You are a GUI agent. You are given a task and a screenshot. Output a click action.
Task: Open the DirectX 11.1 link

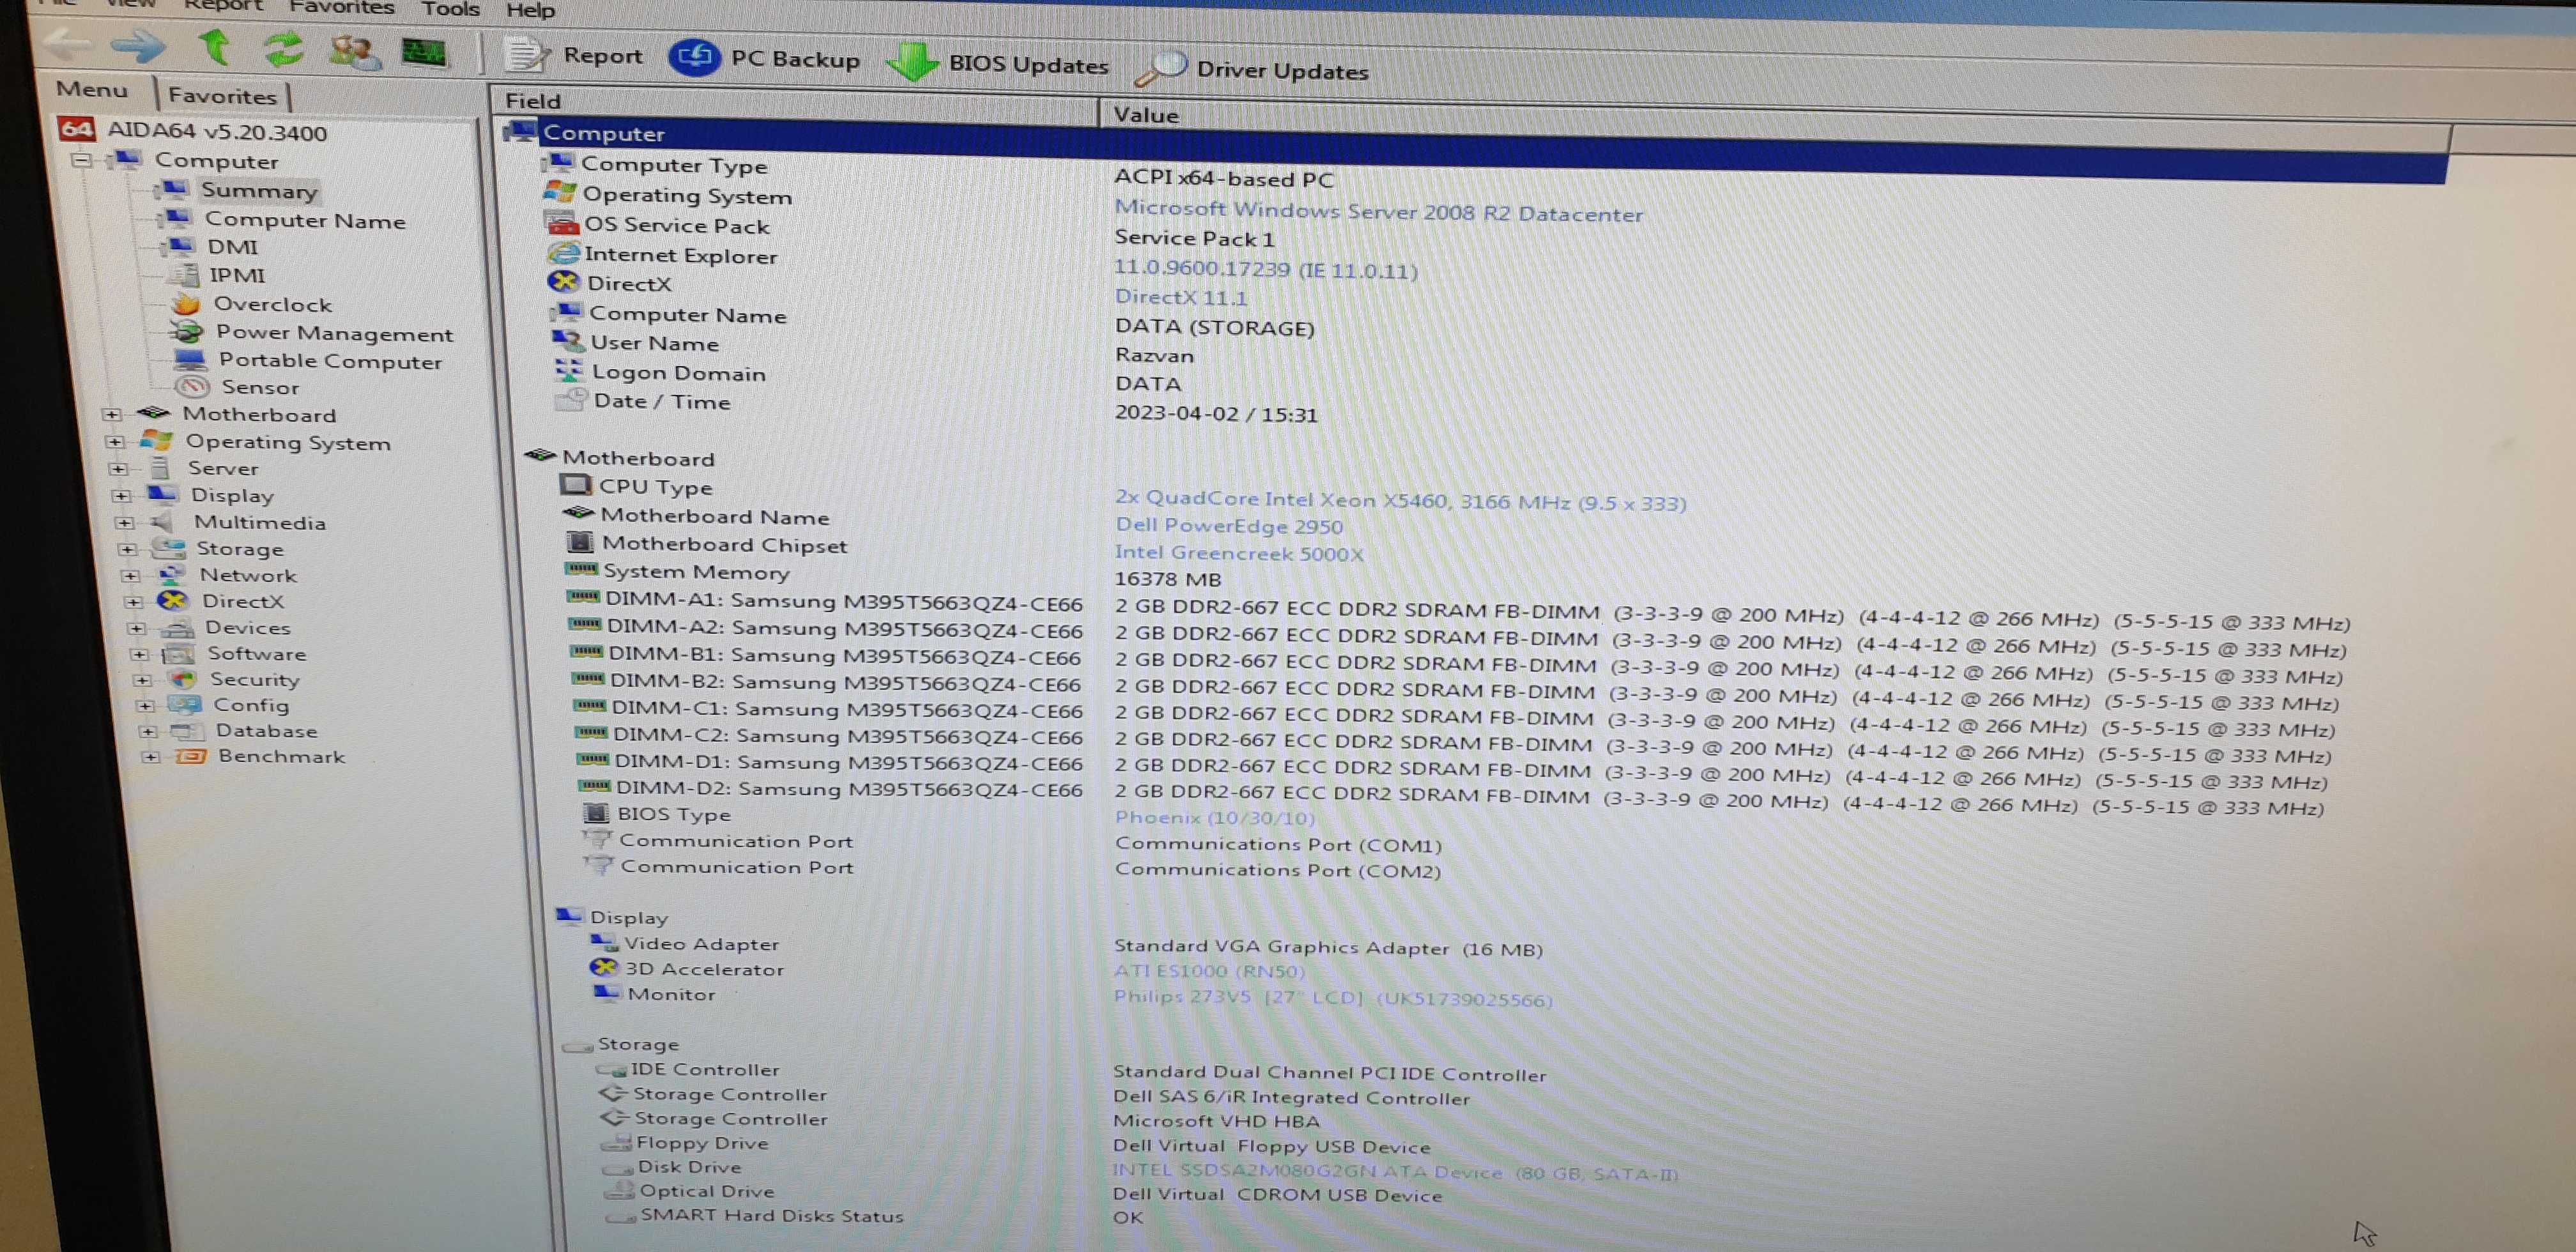[1180, 297]
